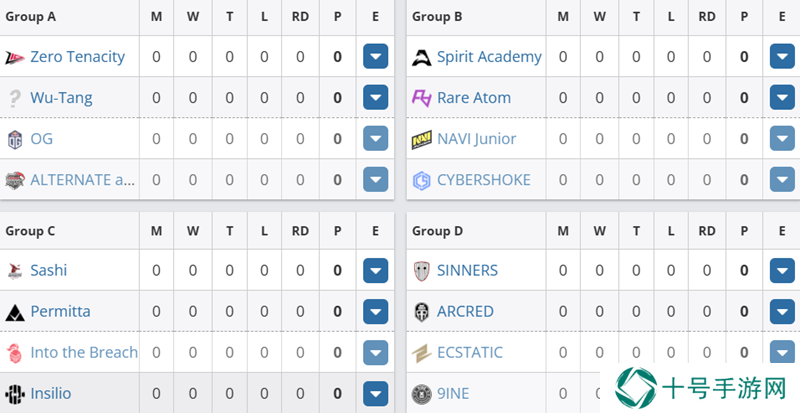Viewport: 800px width, 413px height.
Task: Click the NAVI Junior yellow logo
Action: point(421,139)
